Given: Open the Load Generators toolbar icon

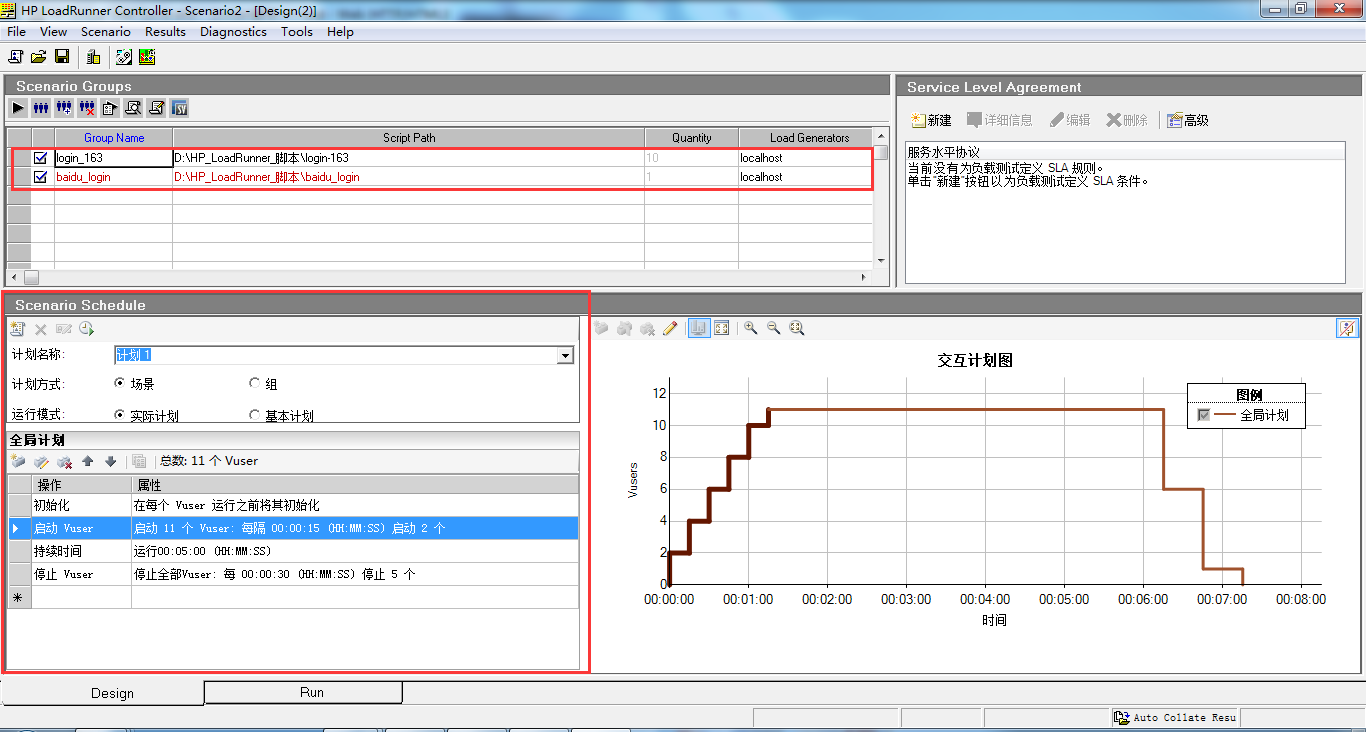Looking at the screenshot, I should click(93, 57).
